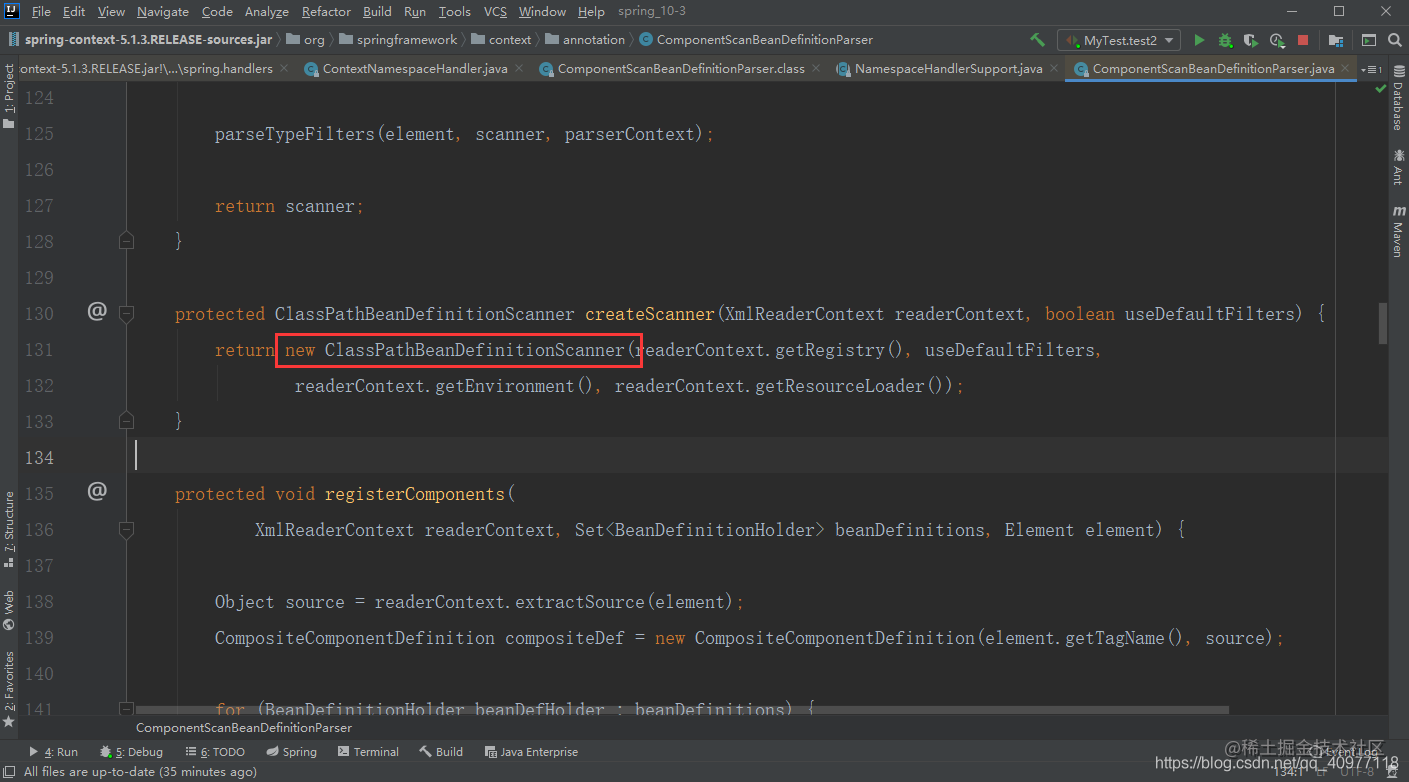The width and height of the screenshot is (1409, 782).
Task: Run with Coverage using the shield icon
Action: pyautogui.click(x=1250, y=40)
